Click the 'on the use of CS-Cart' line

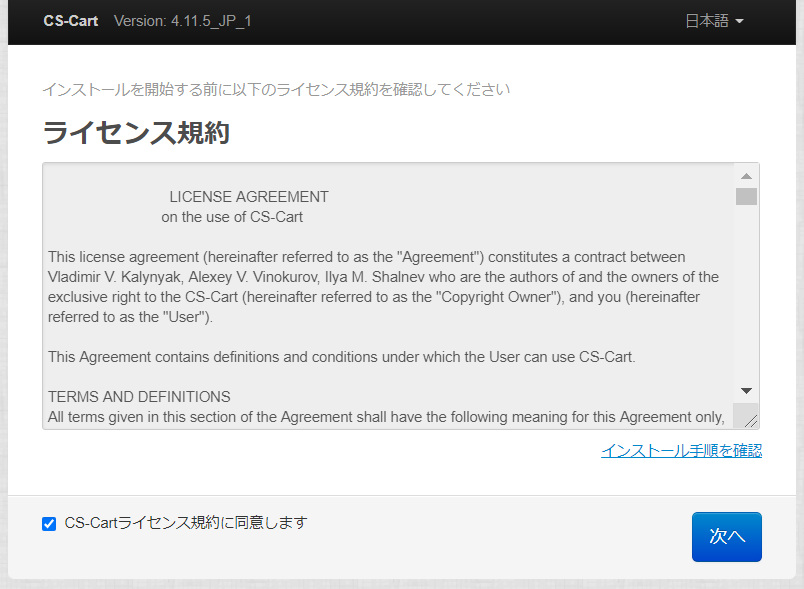point(232,217)
